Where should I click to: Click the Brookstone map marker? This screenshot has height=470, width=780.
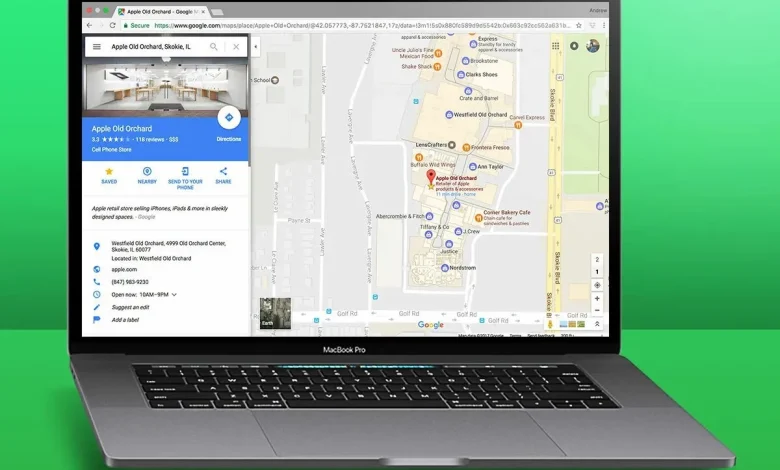(465, 61)
